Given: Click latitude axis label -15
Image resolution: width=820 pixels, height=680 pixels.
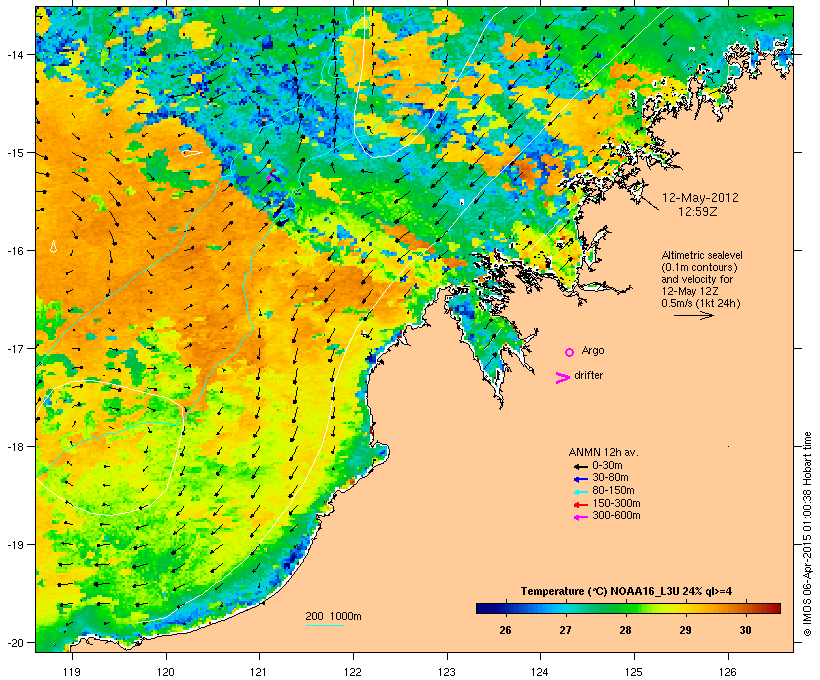Looking at the screenshot, I should pos(16,153).
